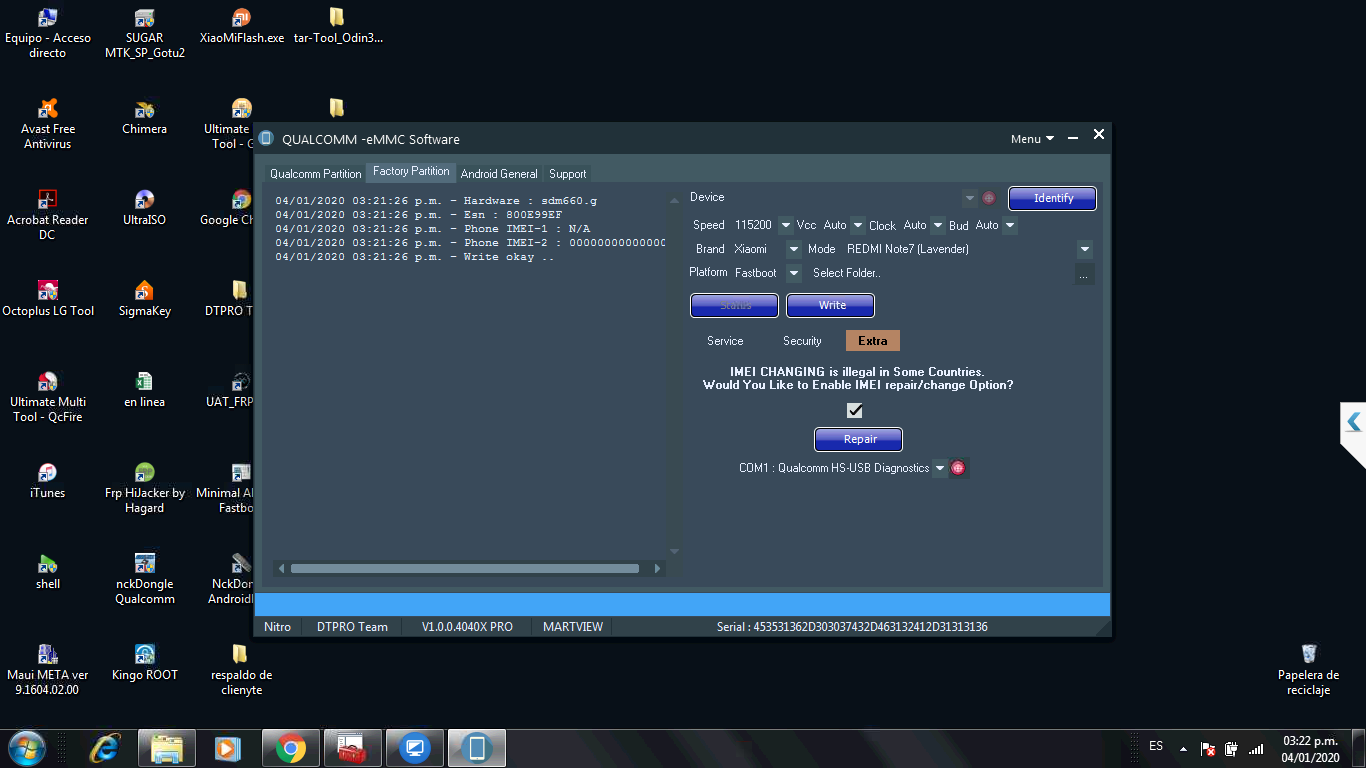Launch Kingo ROOT from the desktop
This screenshot has height=768, width=1366.
point(145,663)
